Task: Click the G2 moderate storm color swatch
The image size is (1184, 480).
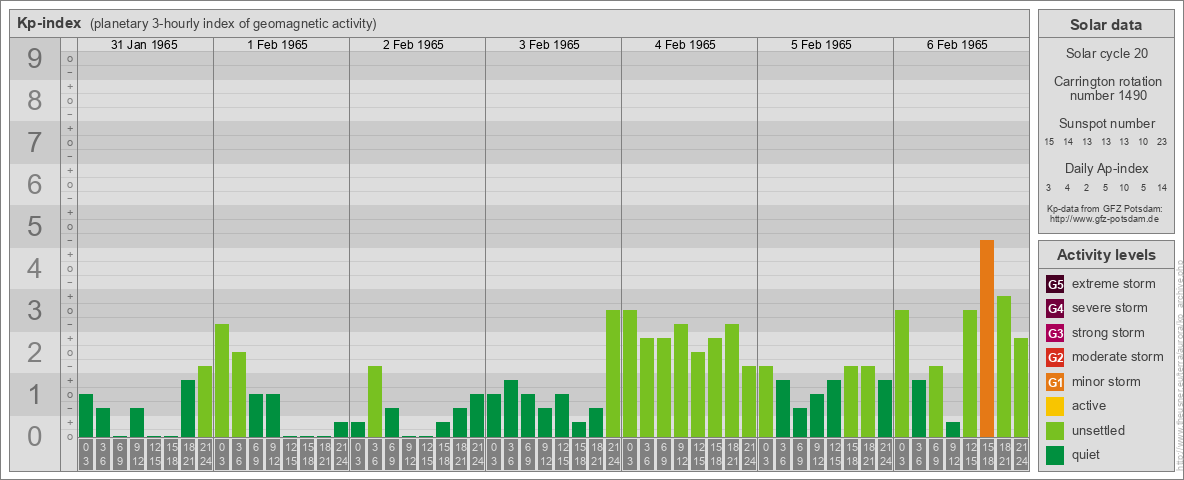Action: click(1055, 357)
